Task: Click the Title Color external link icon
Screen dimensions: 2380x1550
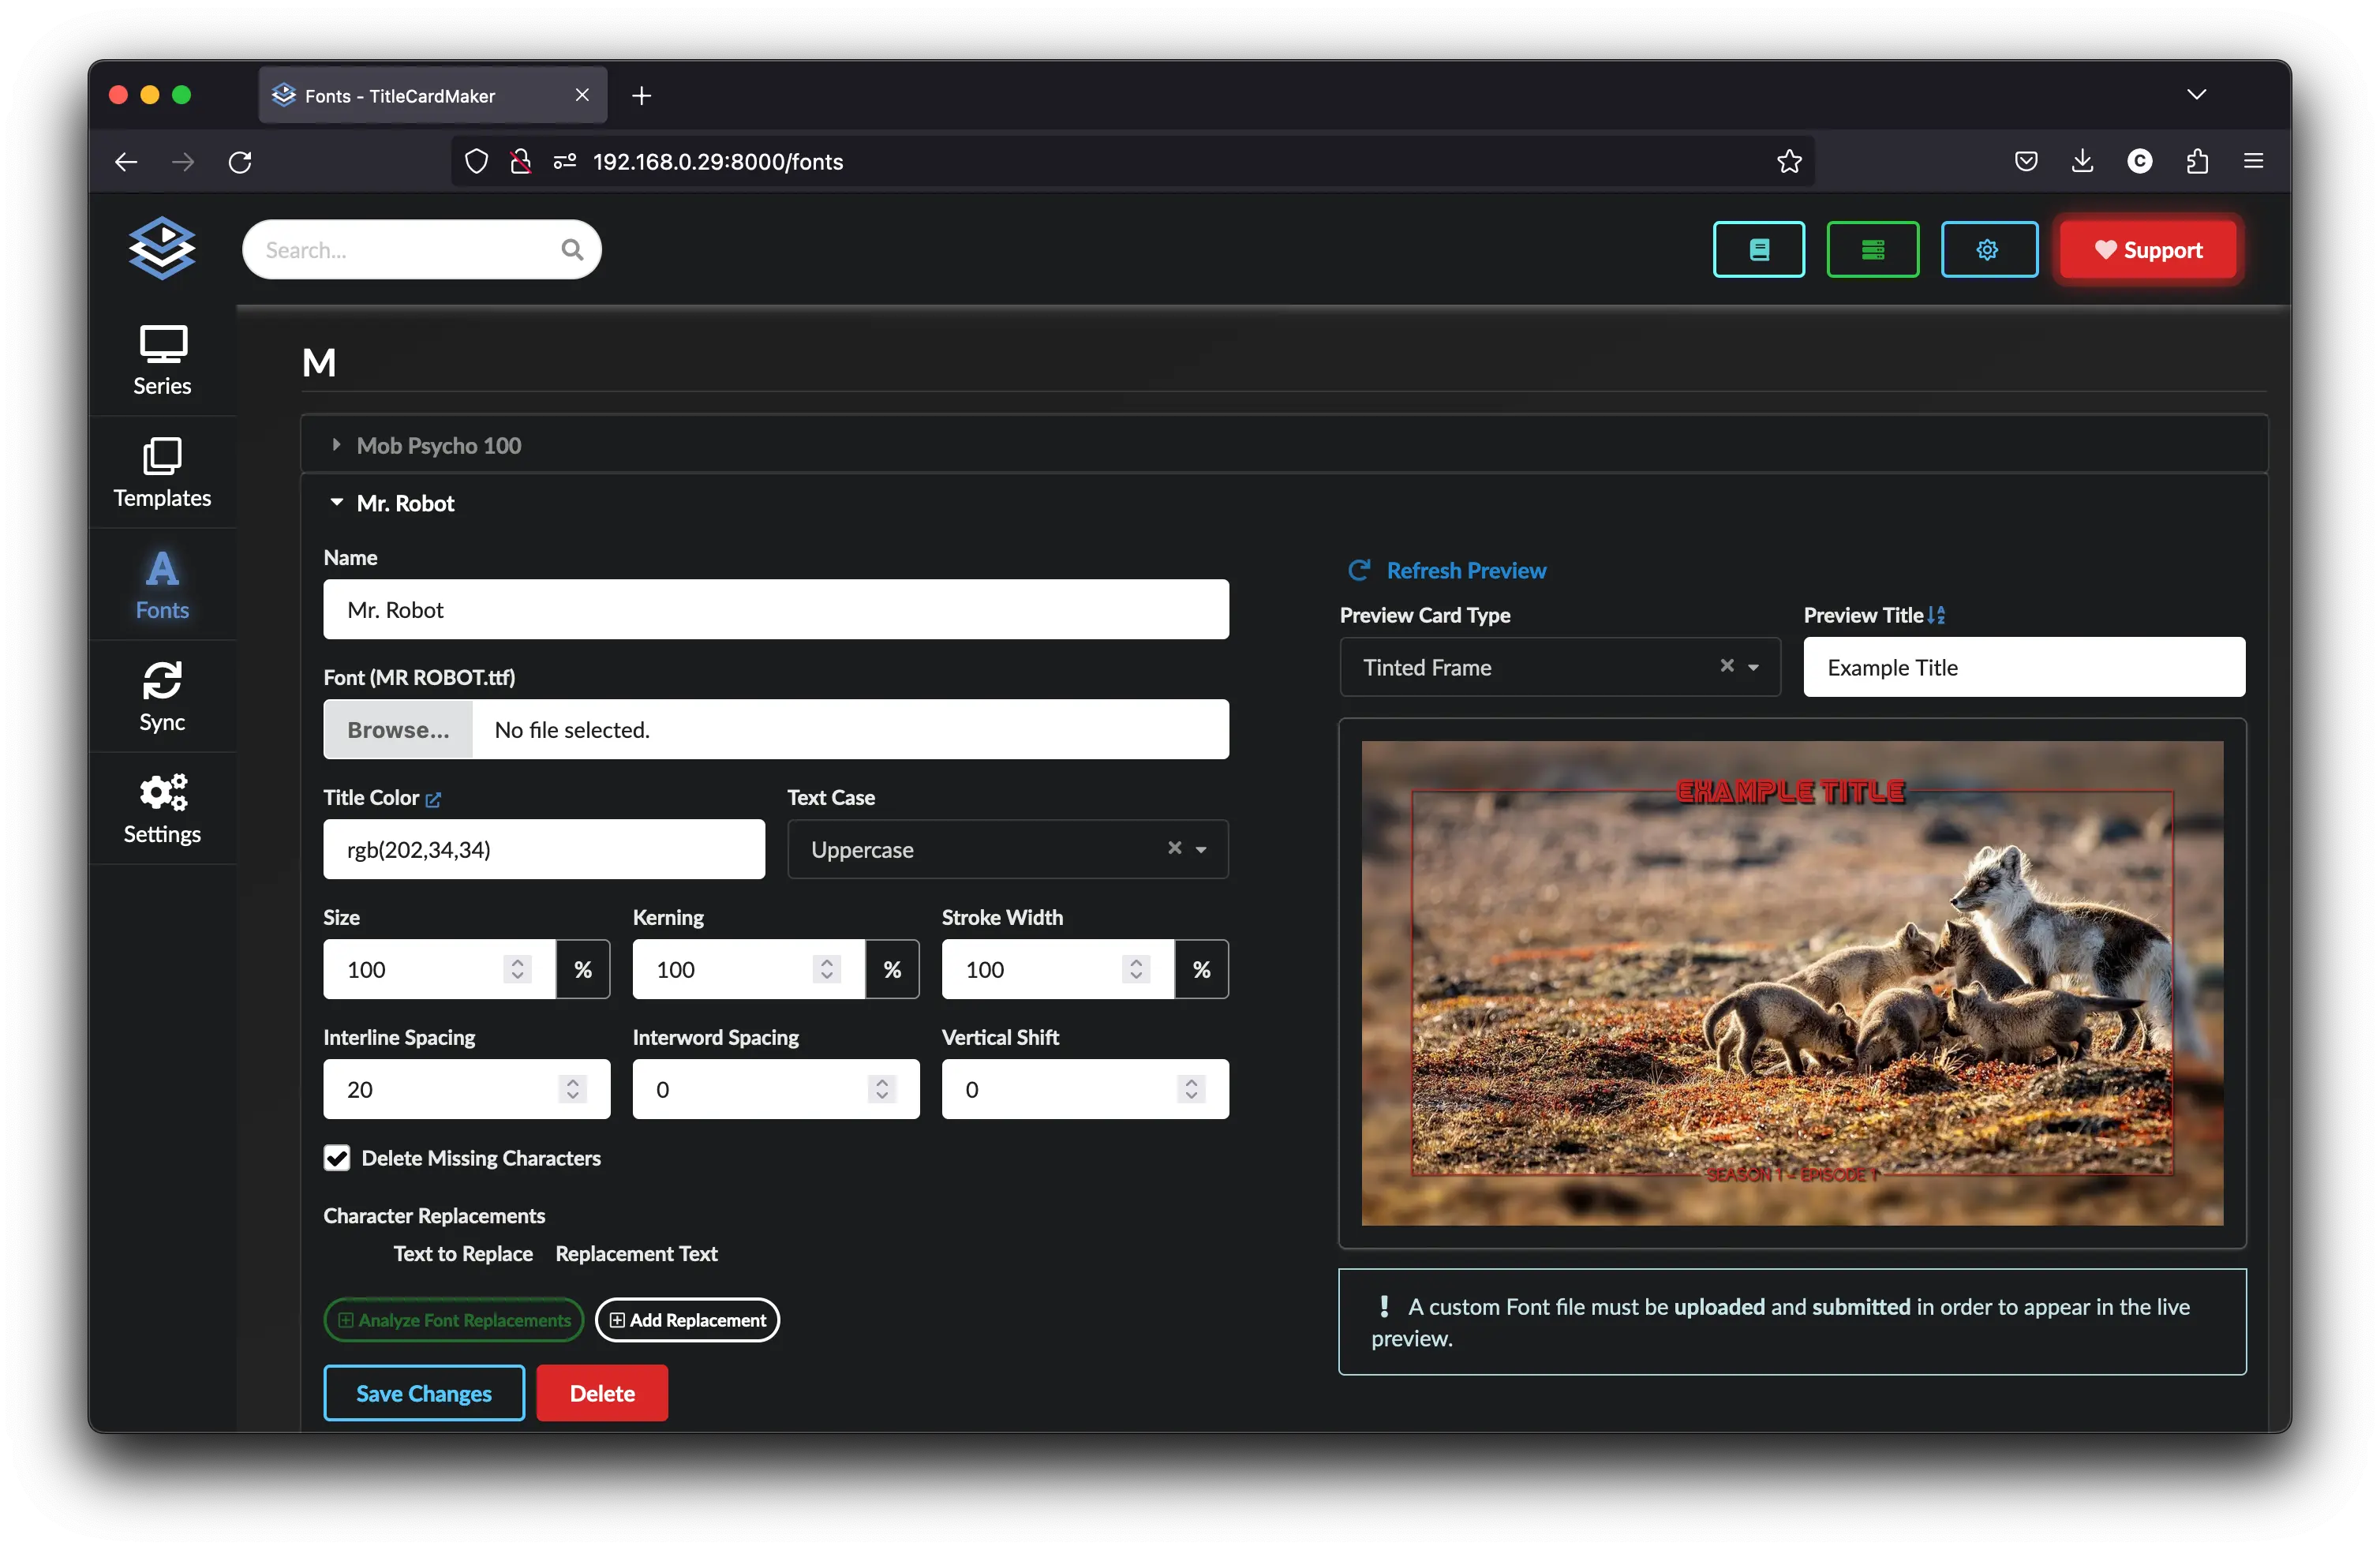Action: coord(433,799)
